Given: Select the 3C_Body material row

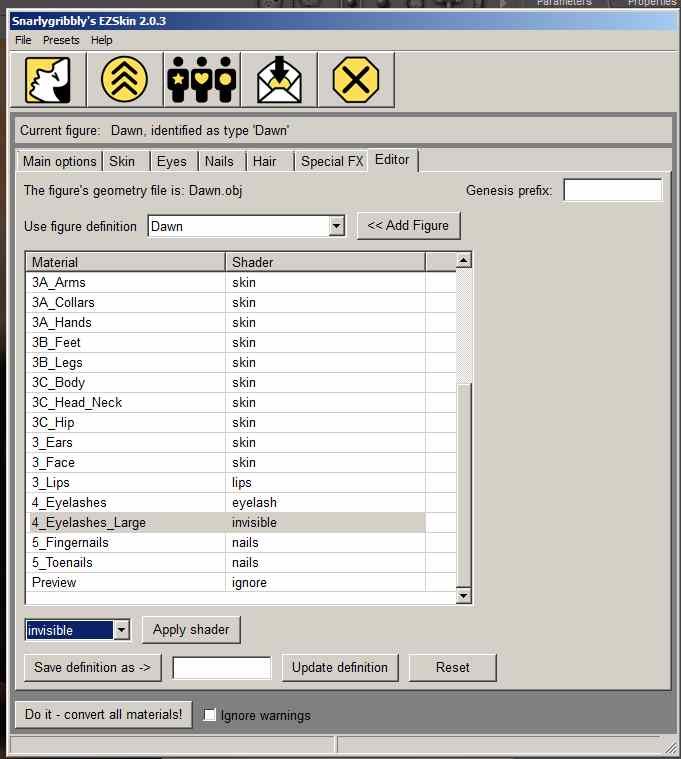Looking at the screenshot, I should click(x=241, y=383).
